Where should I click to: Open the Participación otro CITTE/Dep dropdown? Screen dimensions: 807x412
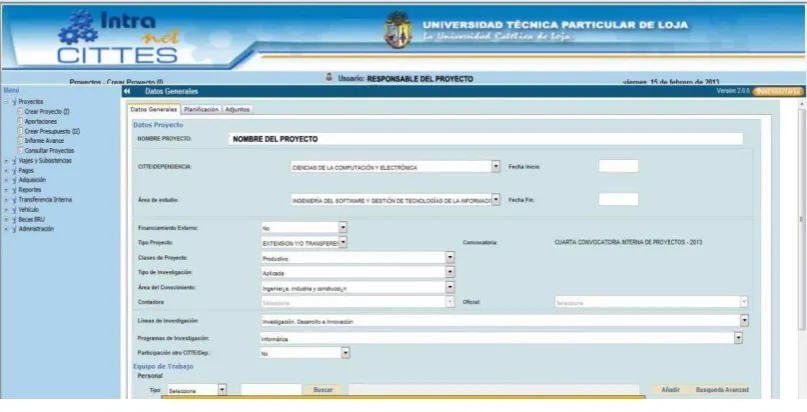pyautogui.click(x=346, y=353)
